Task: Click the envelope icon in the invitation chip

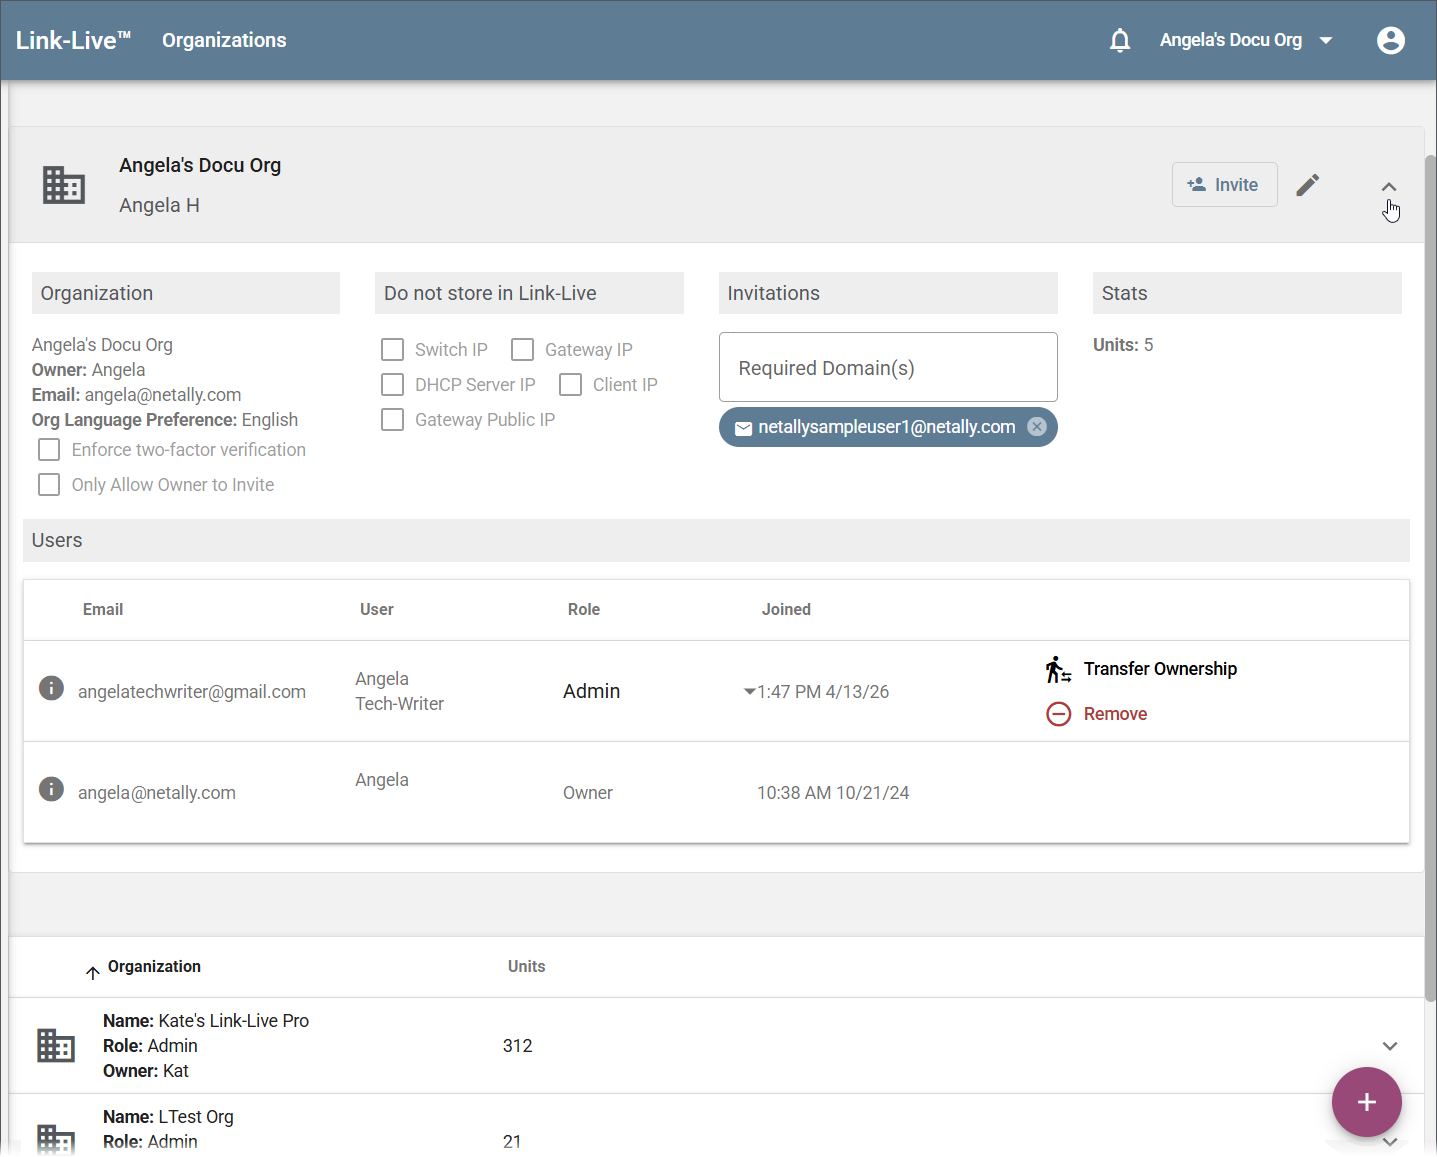Action: [743, 428]
